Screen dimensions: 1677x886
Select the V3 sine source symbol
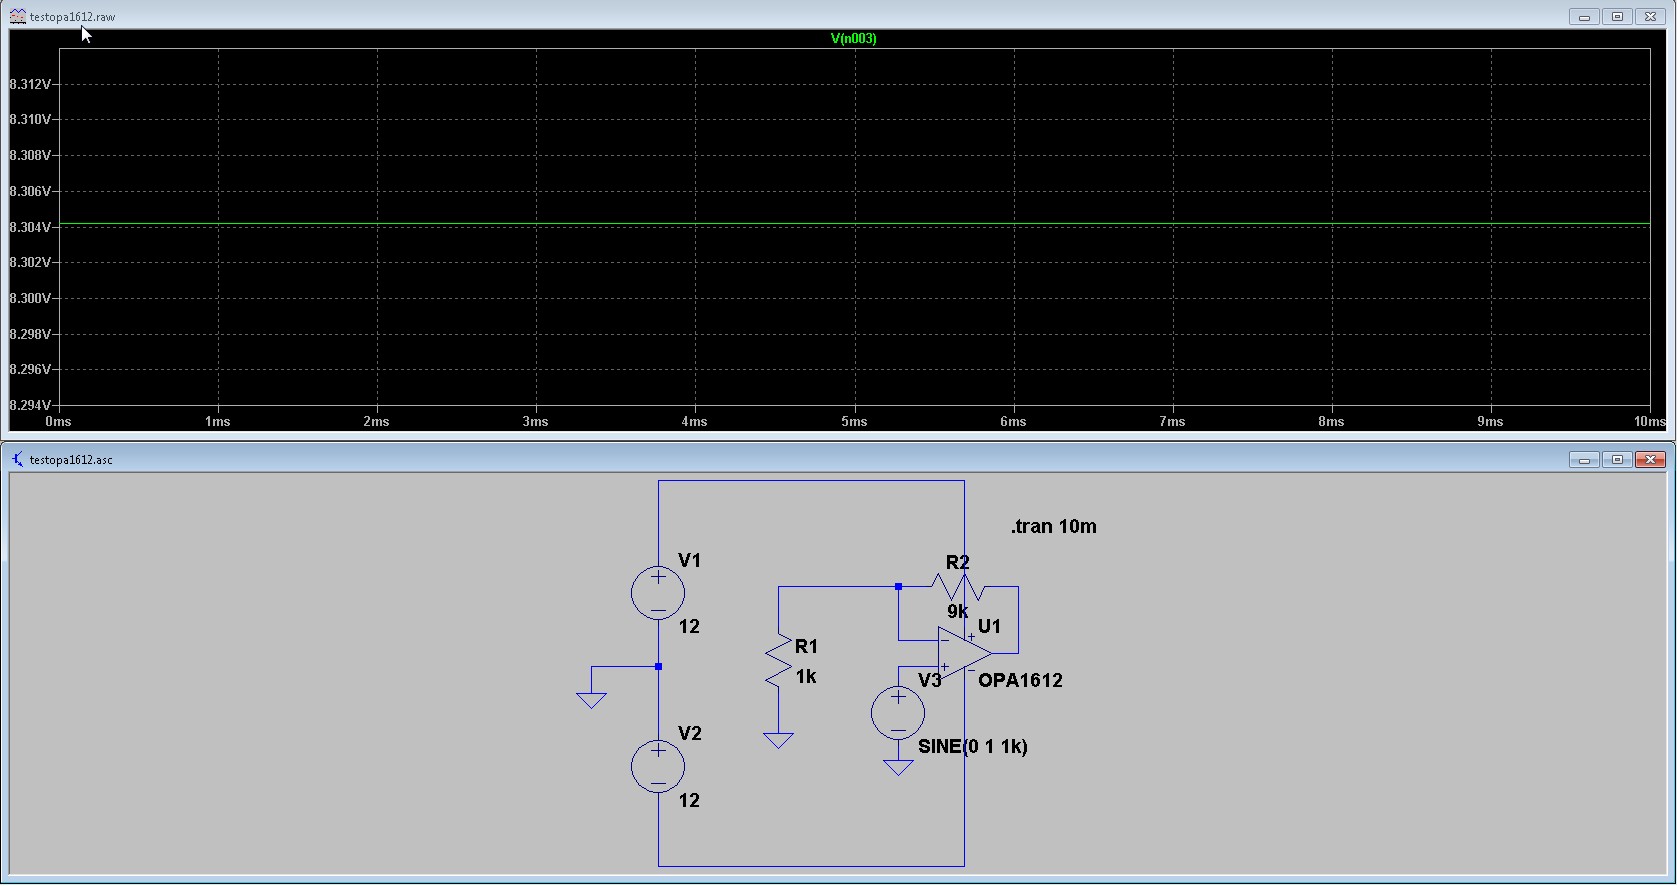click(x=898, y=713)
